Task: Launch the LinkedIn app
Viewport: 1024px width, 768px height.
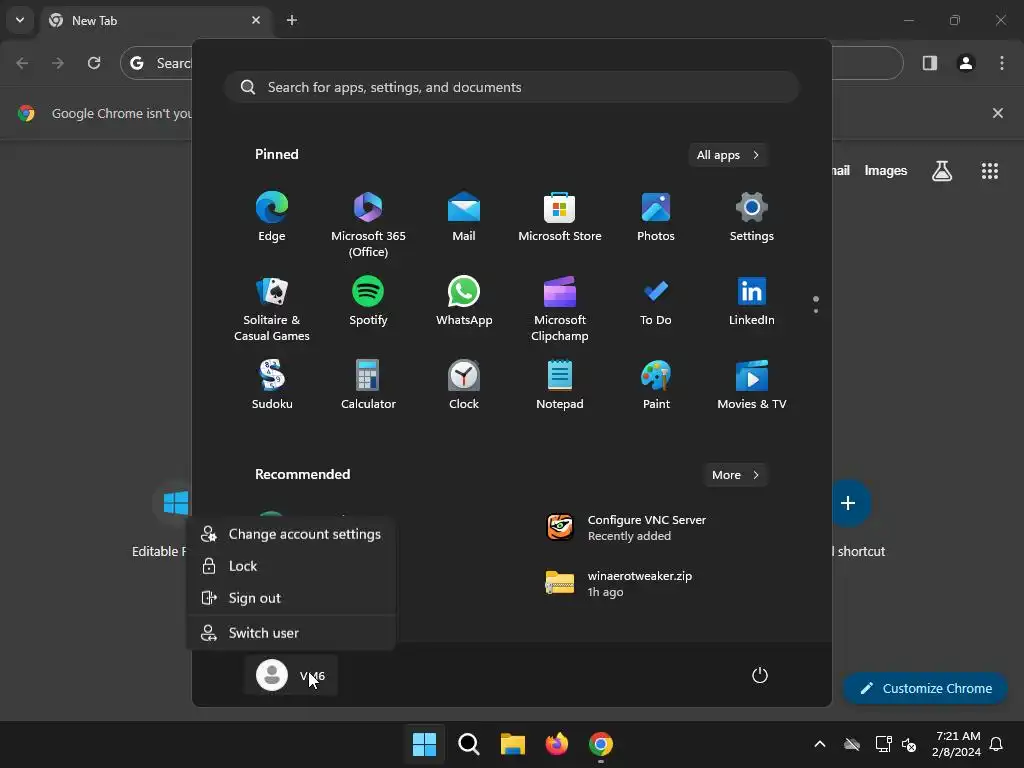Action: tap(752, 302)
